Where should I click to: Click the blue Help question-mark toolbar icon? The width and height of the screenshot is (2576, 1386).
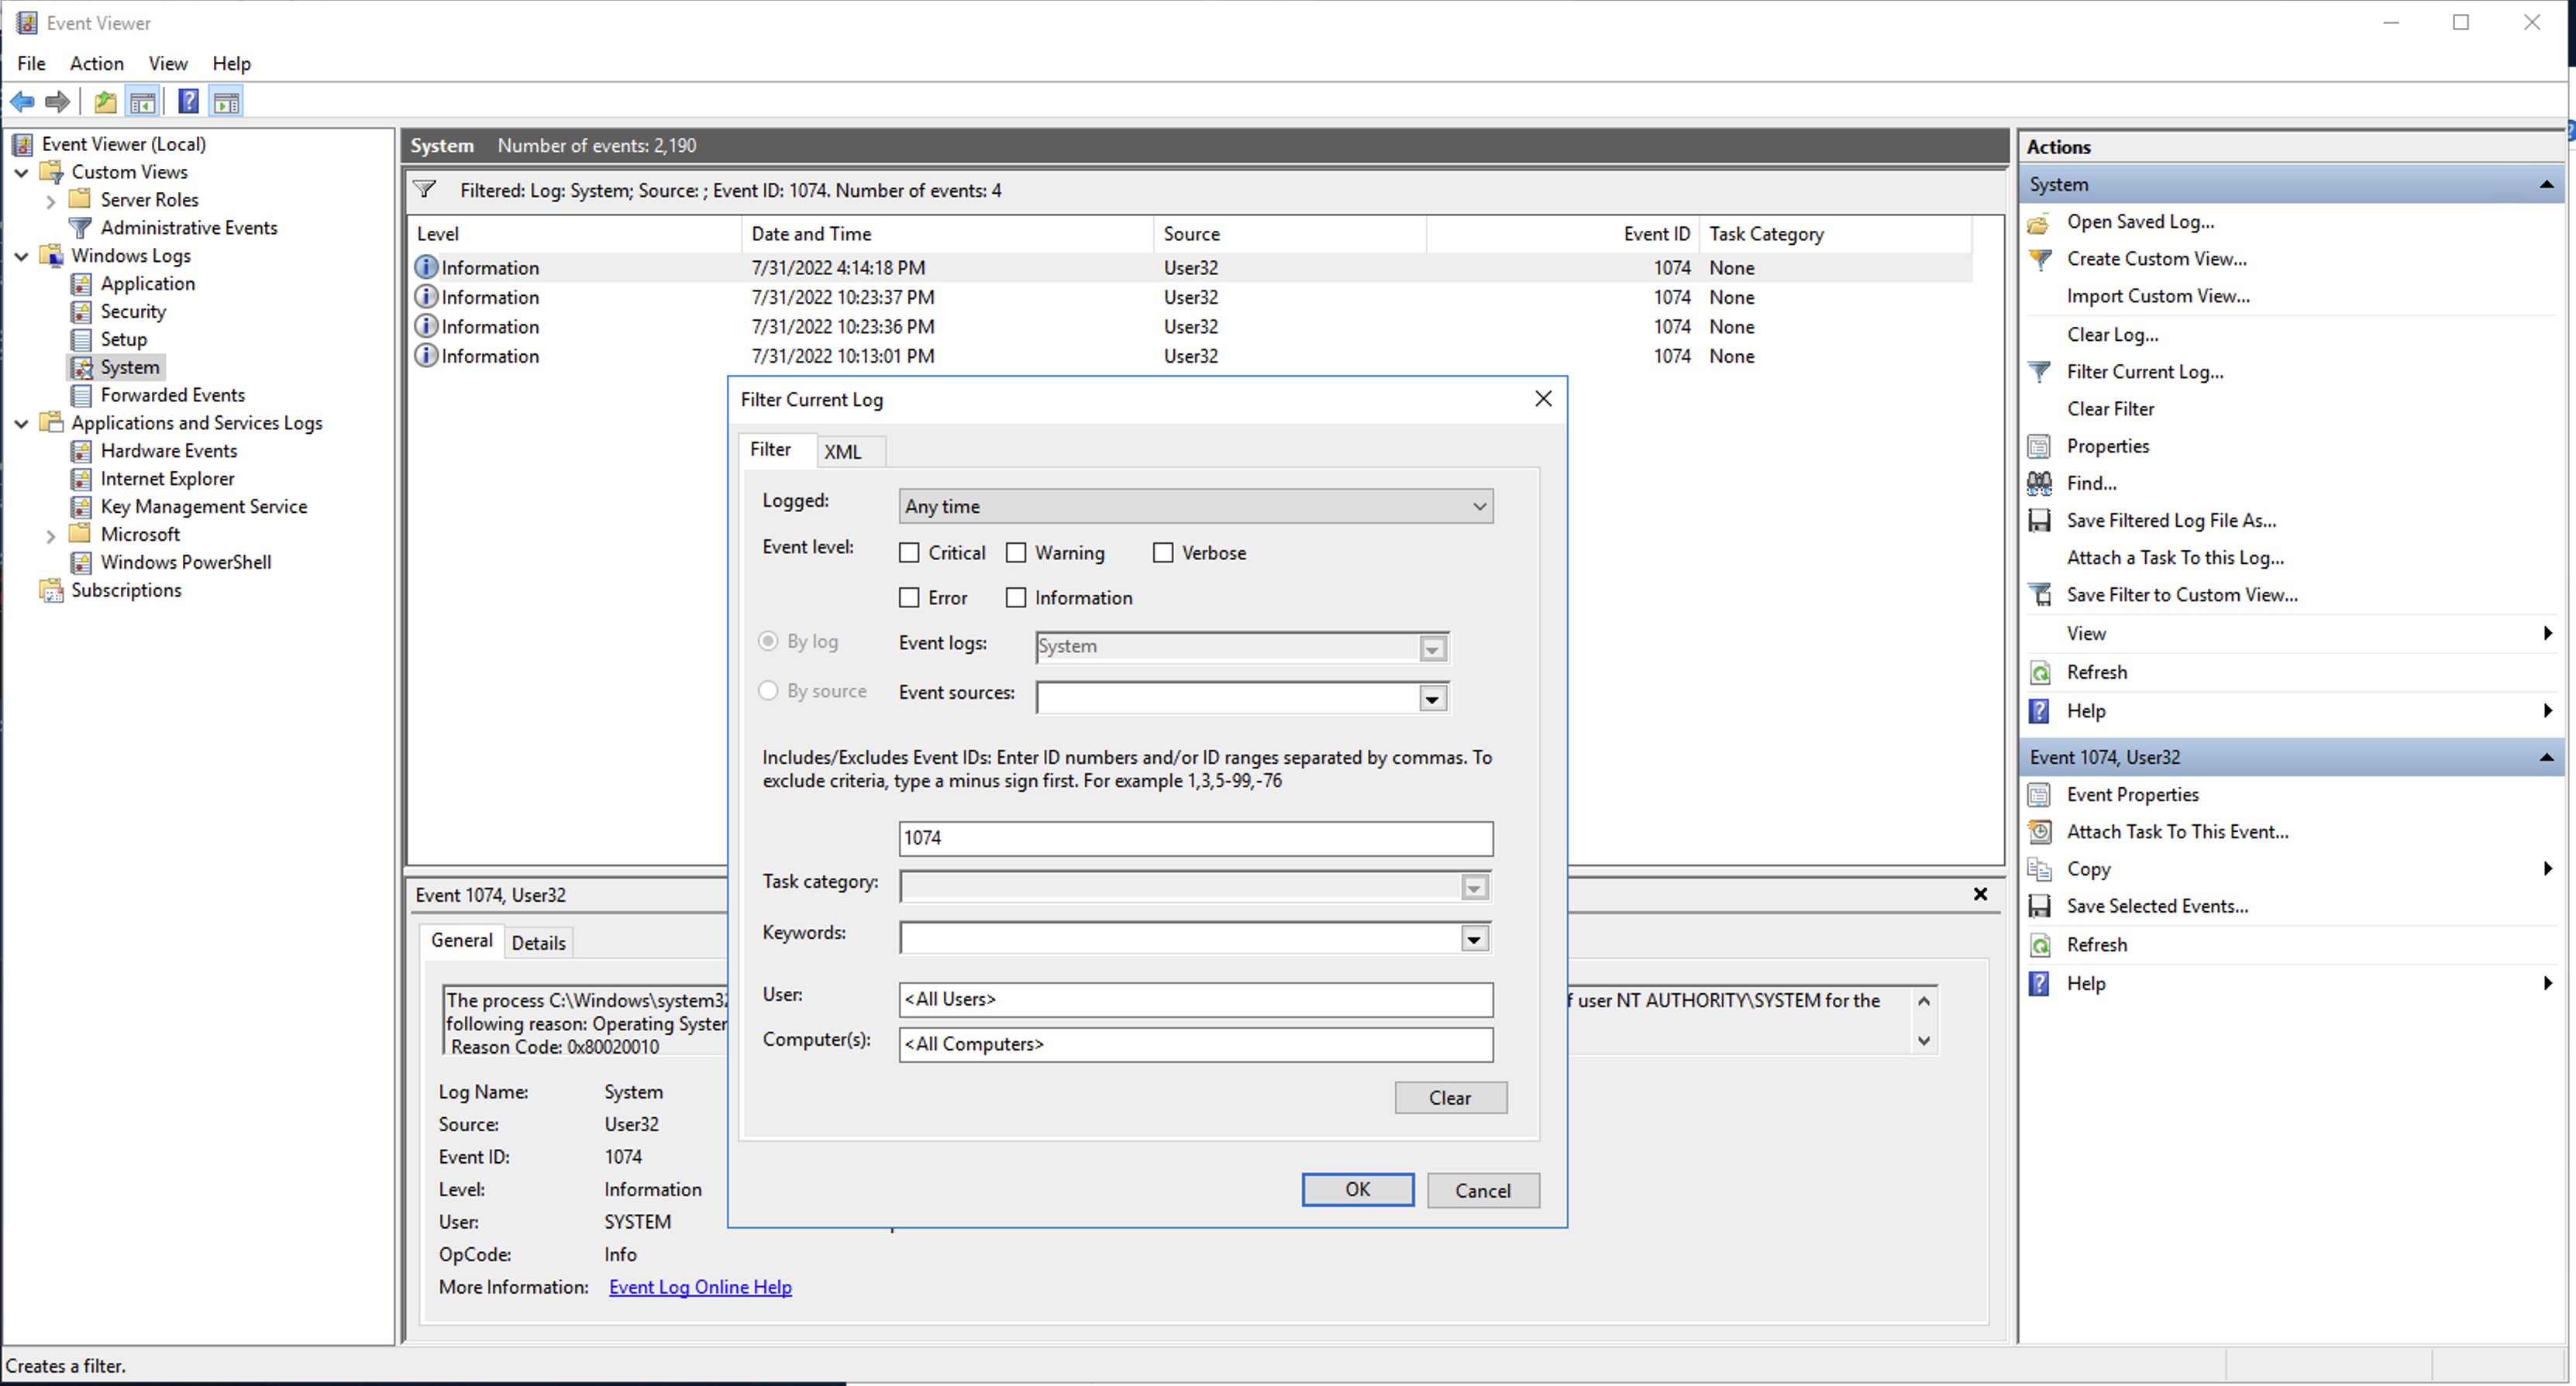[x=188, y=102]
